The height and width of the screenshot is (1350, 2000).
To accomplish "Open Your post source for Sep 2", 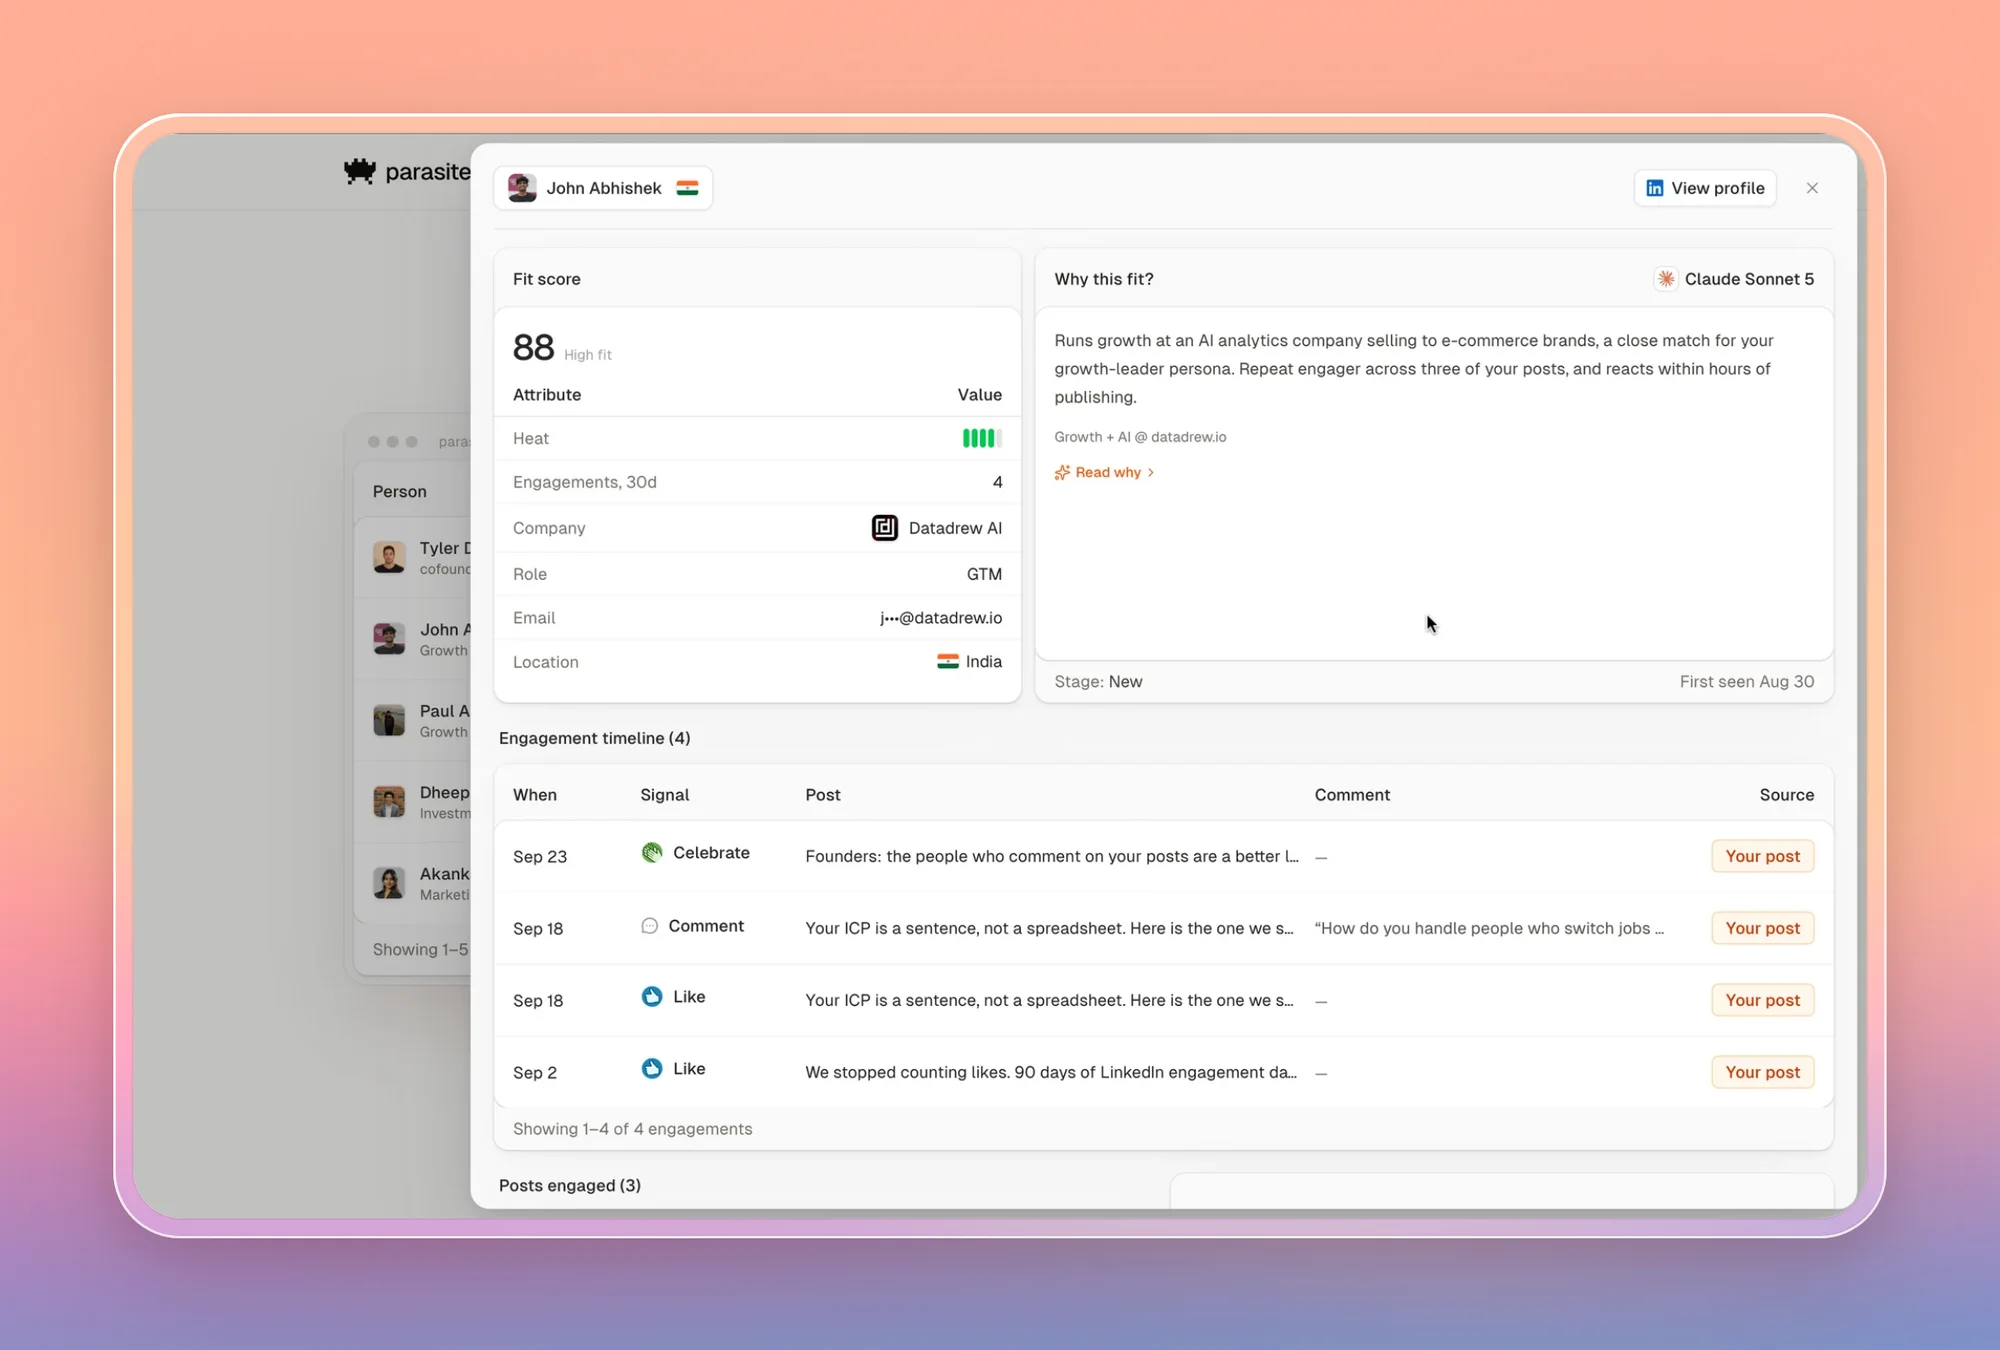I will [1762, 1072].
